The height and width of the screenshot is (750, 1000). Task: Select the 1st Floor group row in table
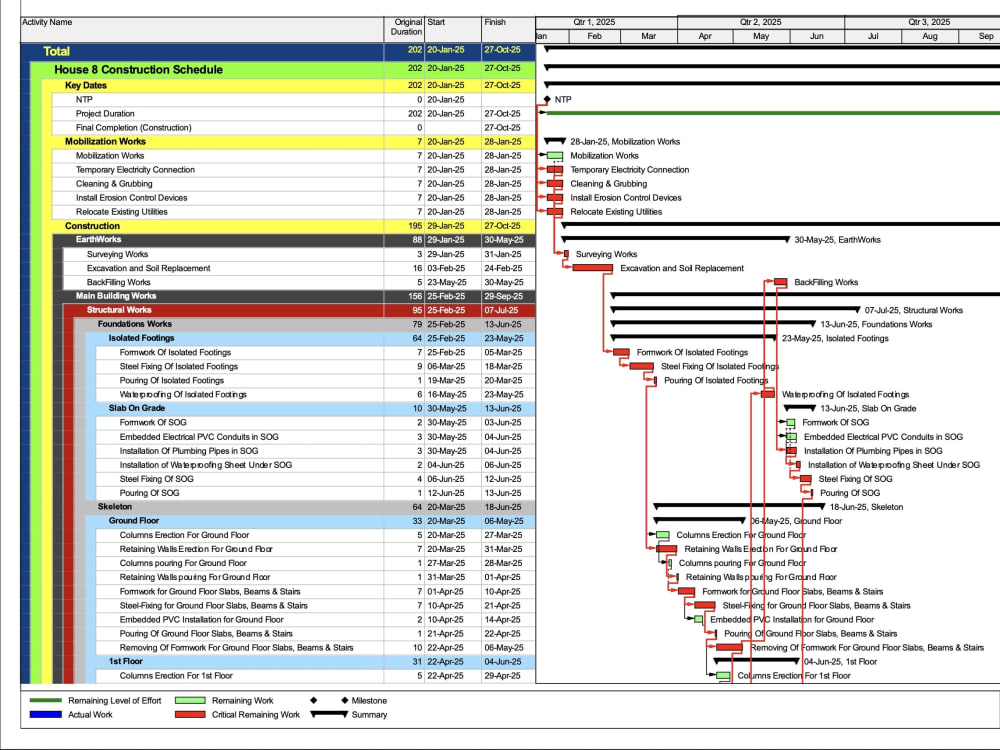(310, 661)
